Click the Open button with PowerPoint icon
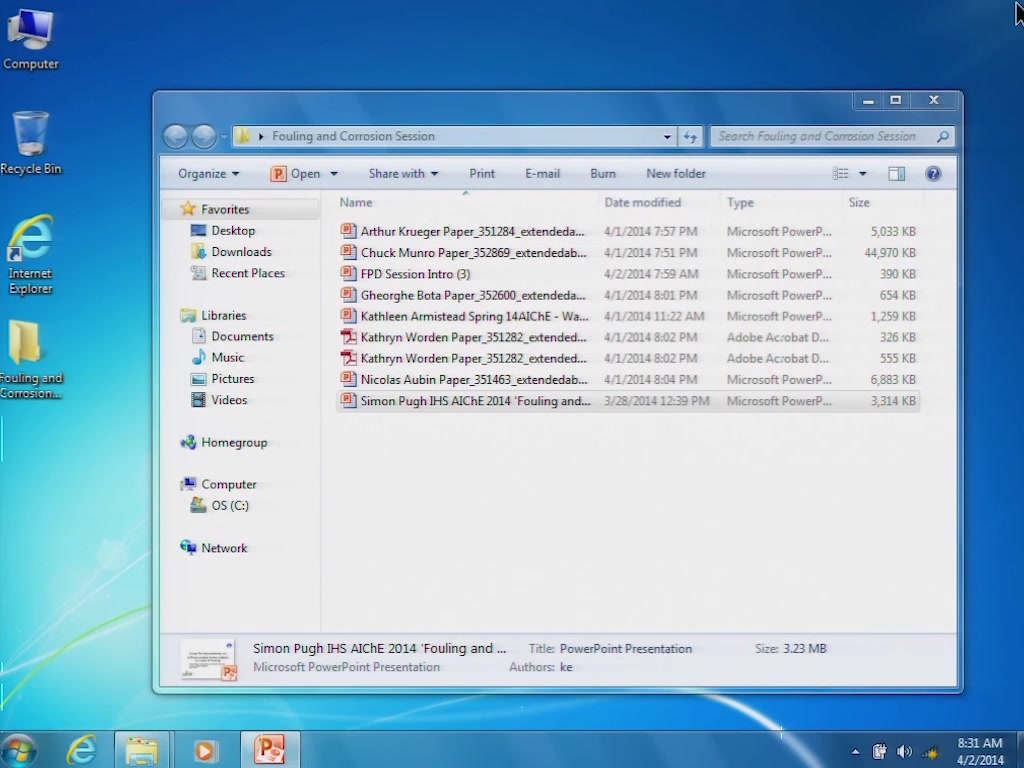Viewport: 1024px width, 768px height. (x=296, y=174)
